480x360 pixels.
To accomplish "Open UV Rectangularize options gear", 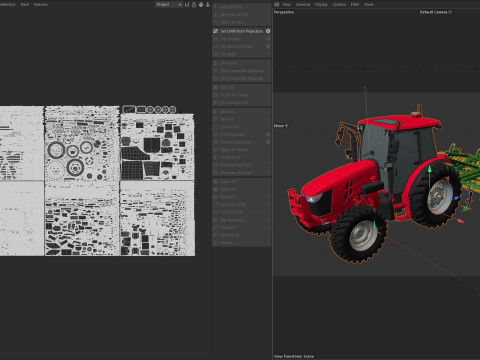I will tap(268, 142).
